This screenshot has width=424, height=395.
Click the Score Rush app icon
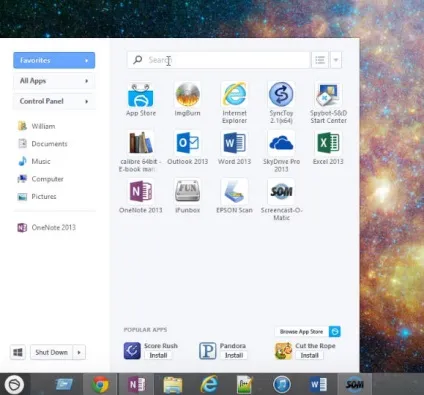coord(132,351)
